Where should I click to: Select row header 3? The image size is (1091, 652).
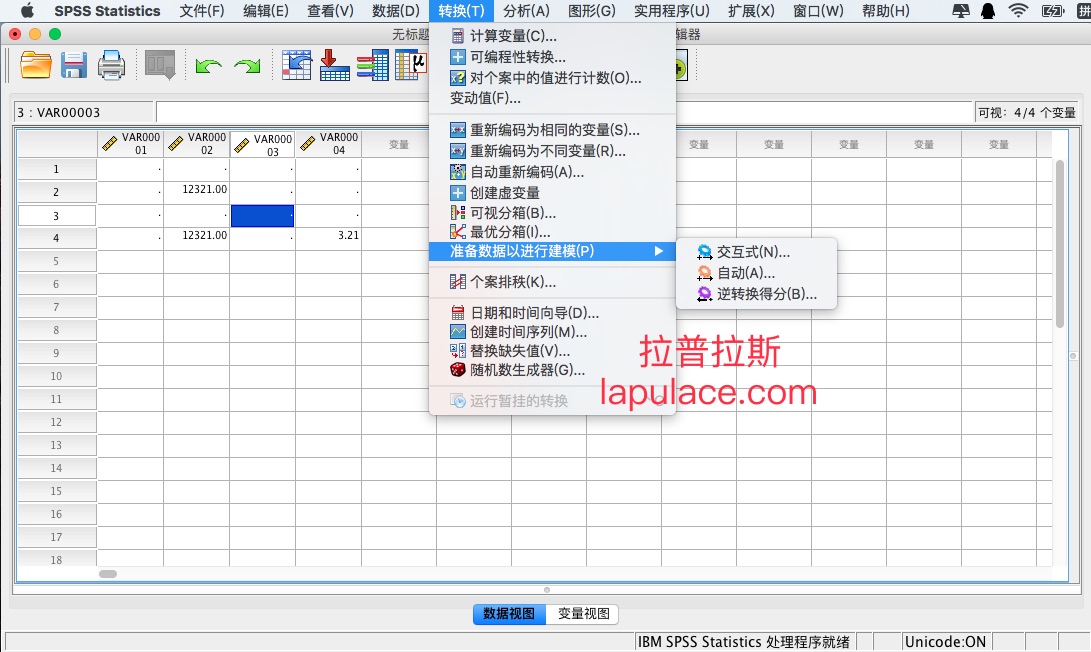(56, 216)
